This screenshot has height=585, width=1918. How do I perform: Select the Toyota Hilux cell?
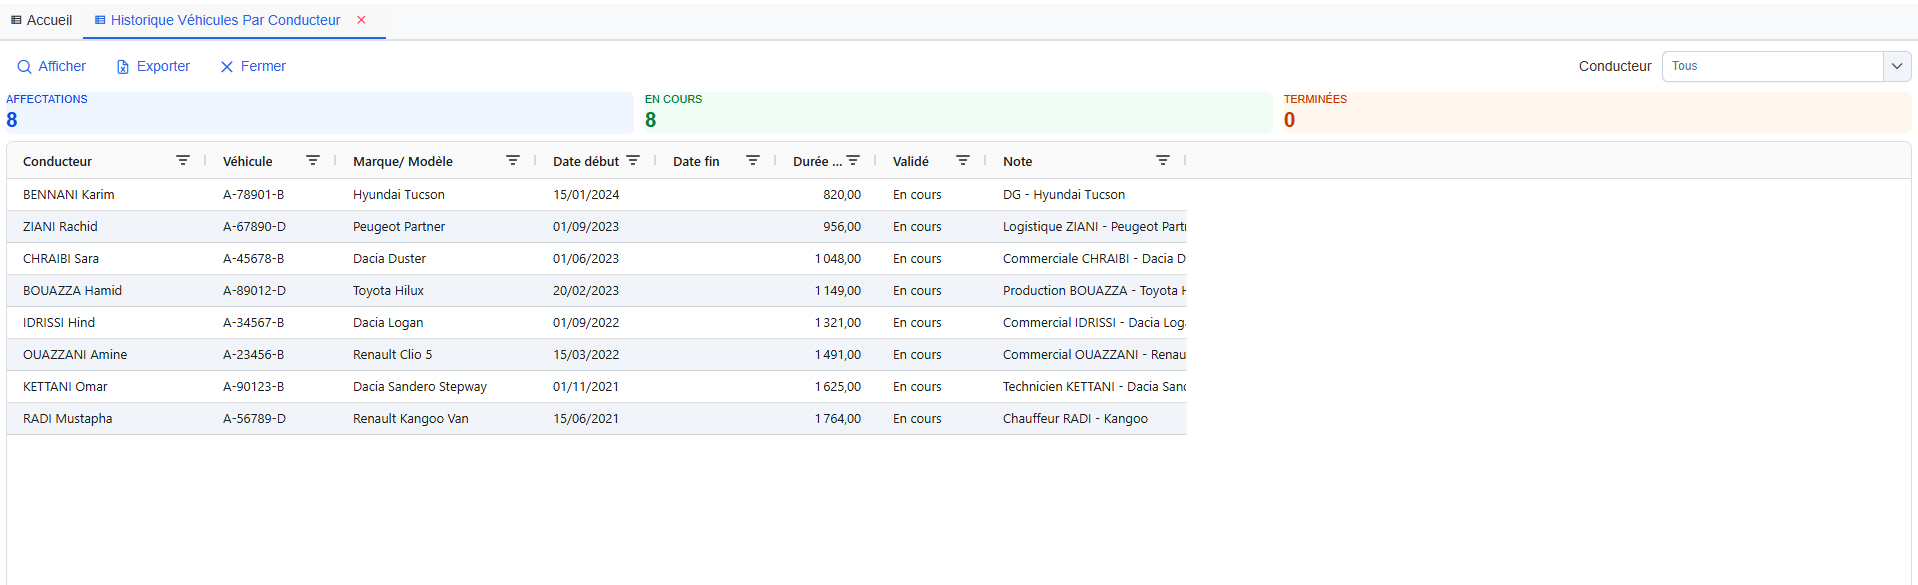click(x=388, y=291)
